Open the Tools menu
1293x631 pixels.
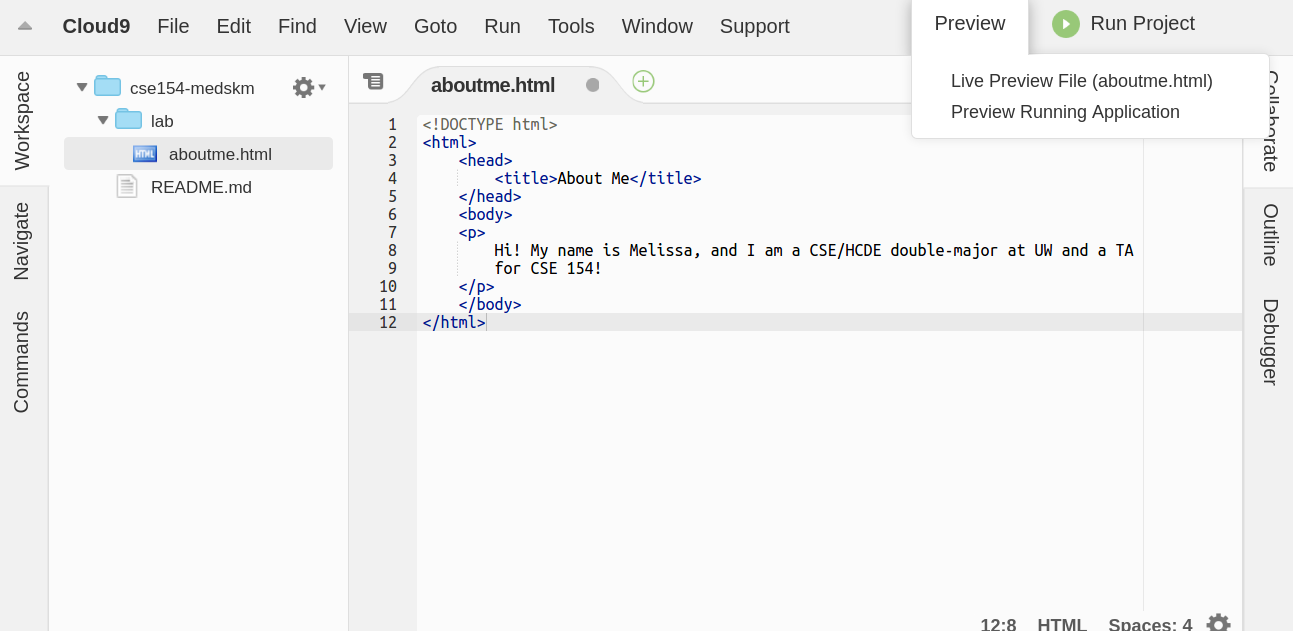click(571, 26)
